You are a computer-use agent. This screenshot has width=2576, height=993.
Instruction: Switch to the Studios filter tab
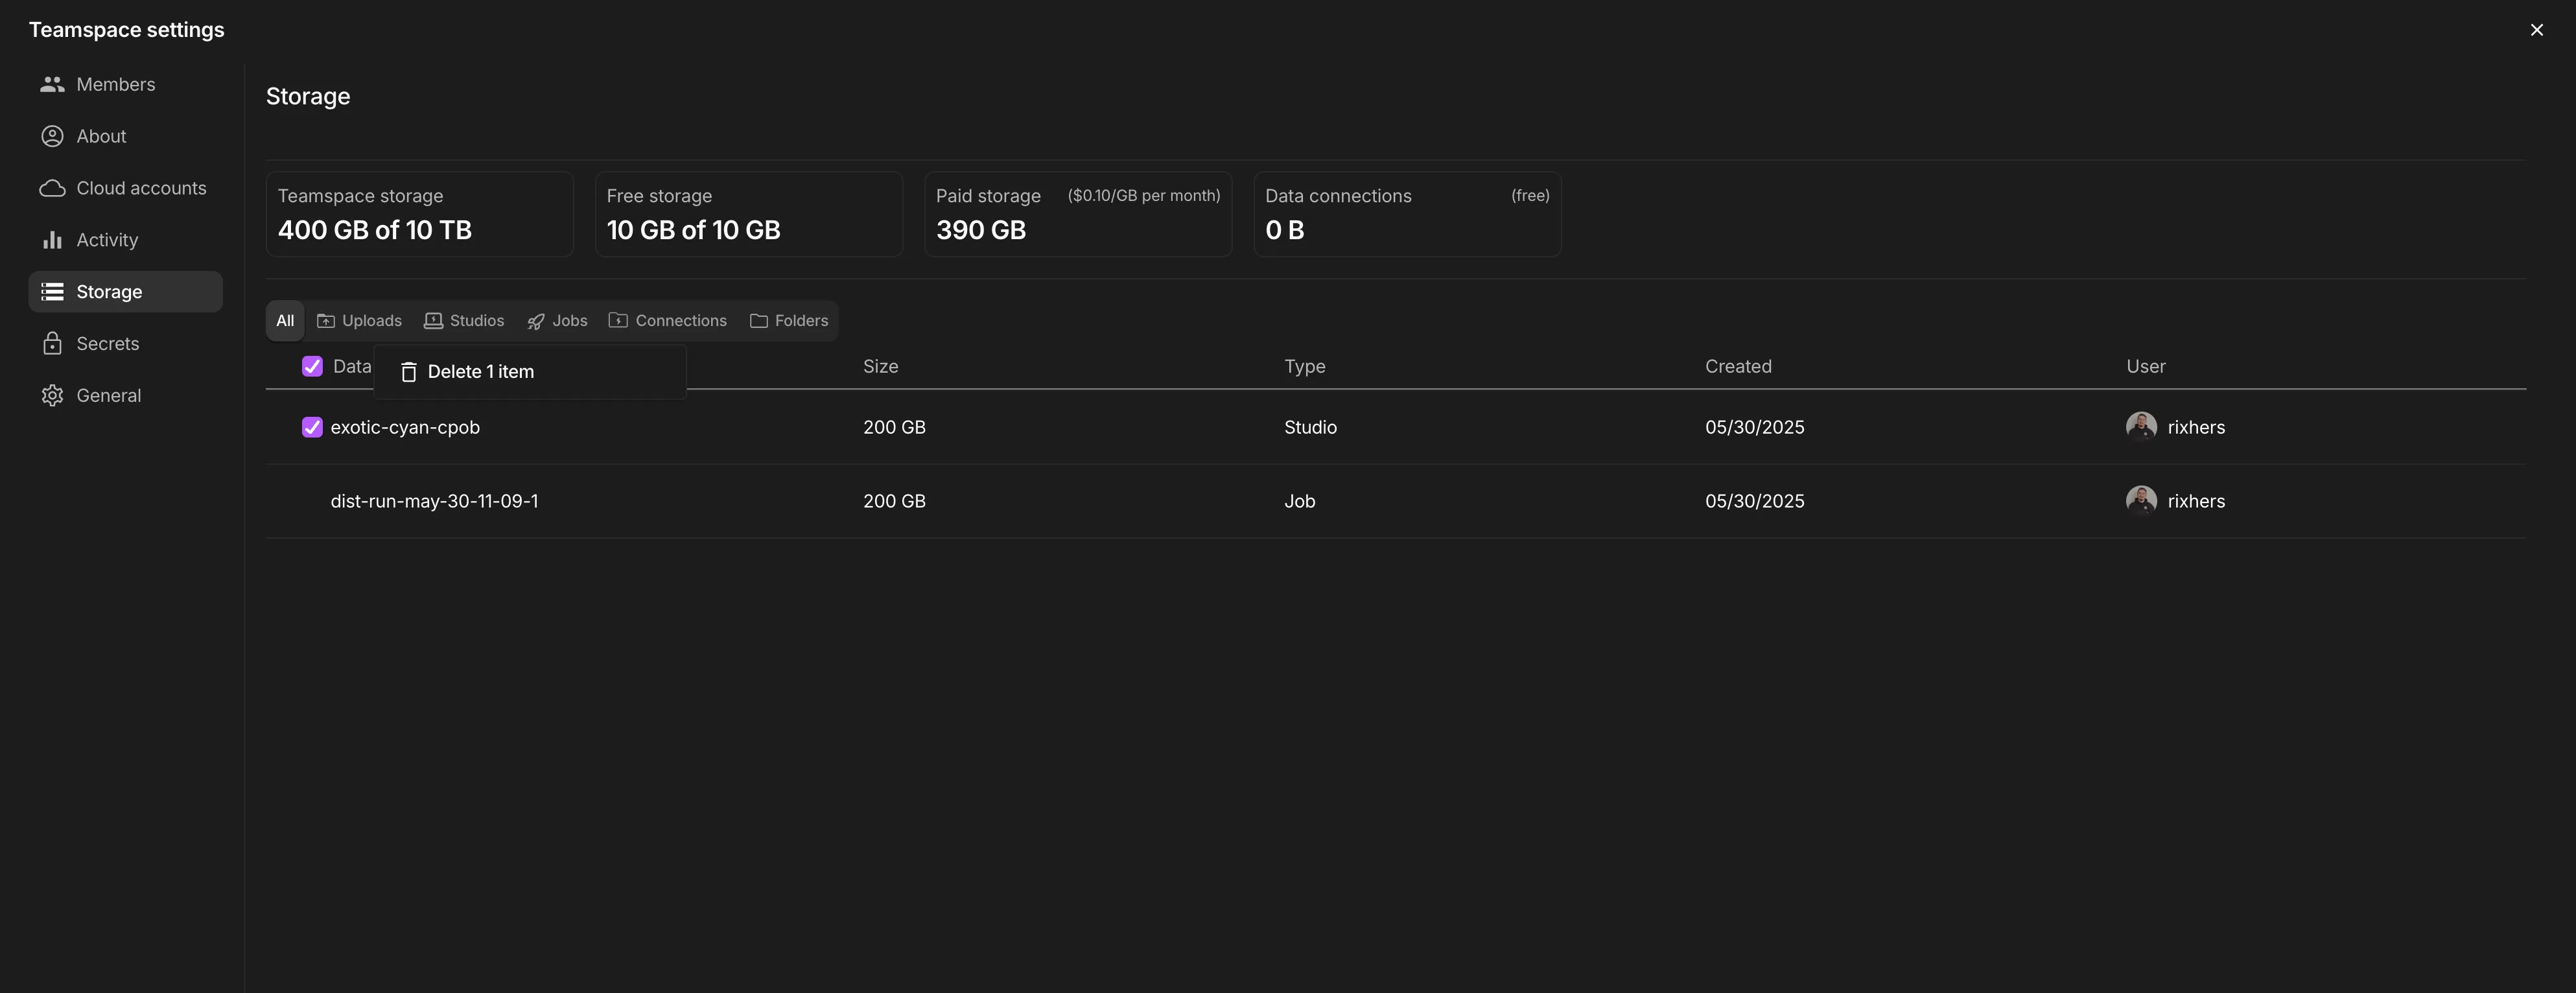464,321
